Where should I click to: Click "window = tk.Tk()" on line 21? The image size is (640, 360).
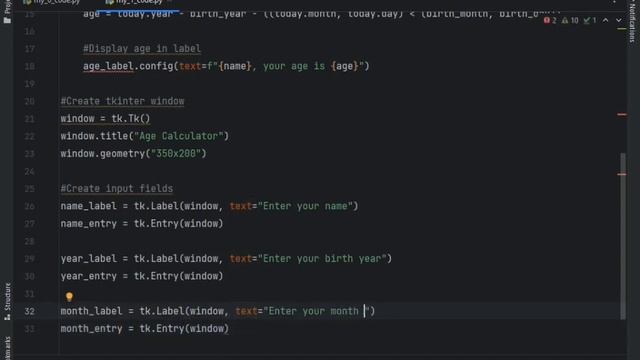click(105, 119)
